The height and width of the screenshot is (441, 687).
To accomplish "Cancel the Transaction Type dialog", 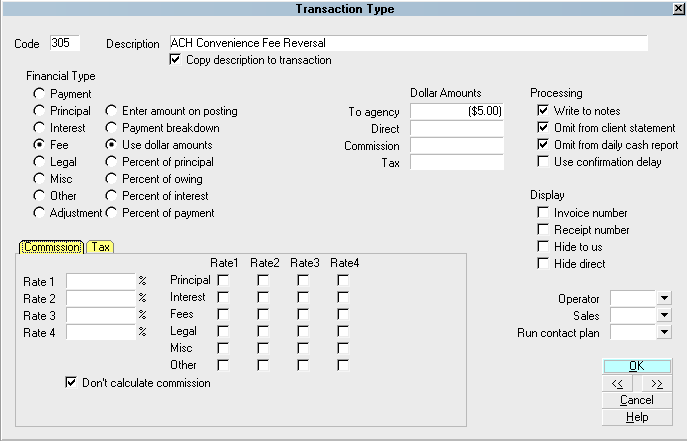I will point(637,400).
